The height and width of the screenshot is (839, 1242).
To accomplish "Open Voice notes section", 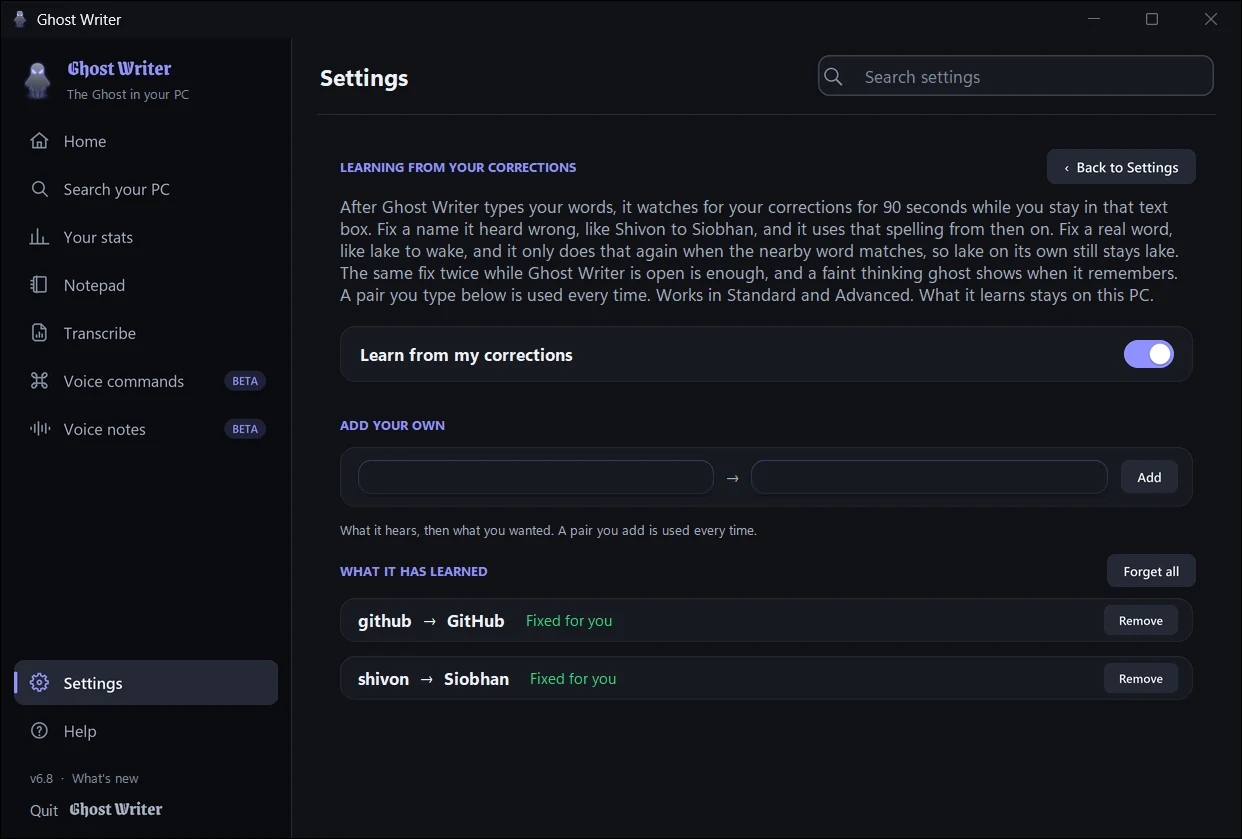I will click(146, 429).
